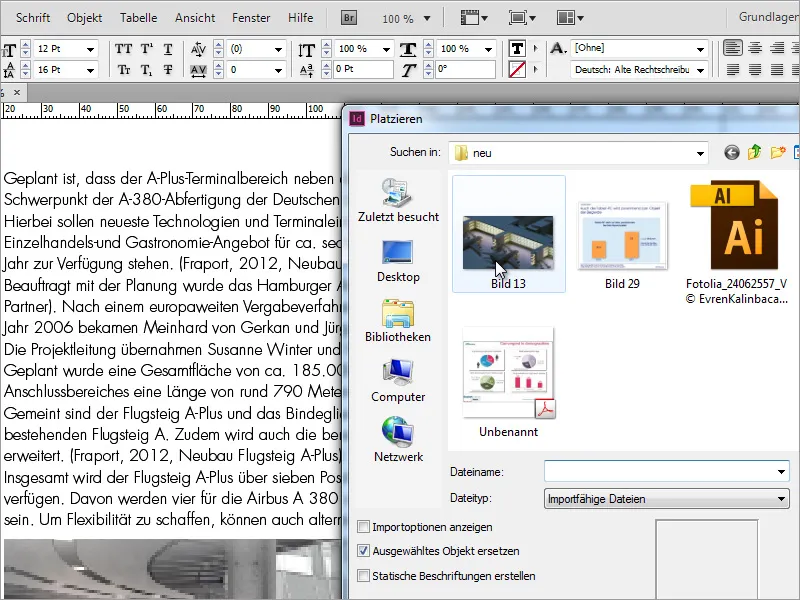Uncheck Ausgewähltes Objekt ersetzen
The image size is (800, 600).
[x=364, y=551]
